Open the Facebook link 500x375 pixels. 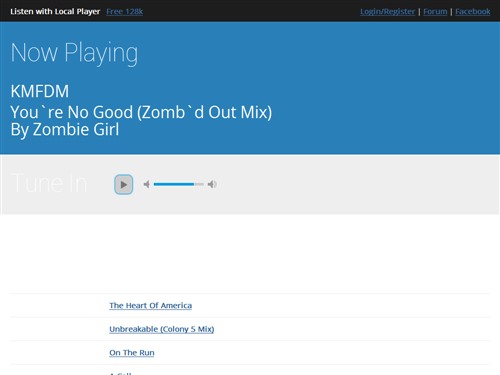[x=472, y=12]
